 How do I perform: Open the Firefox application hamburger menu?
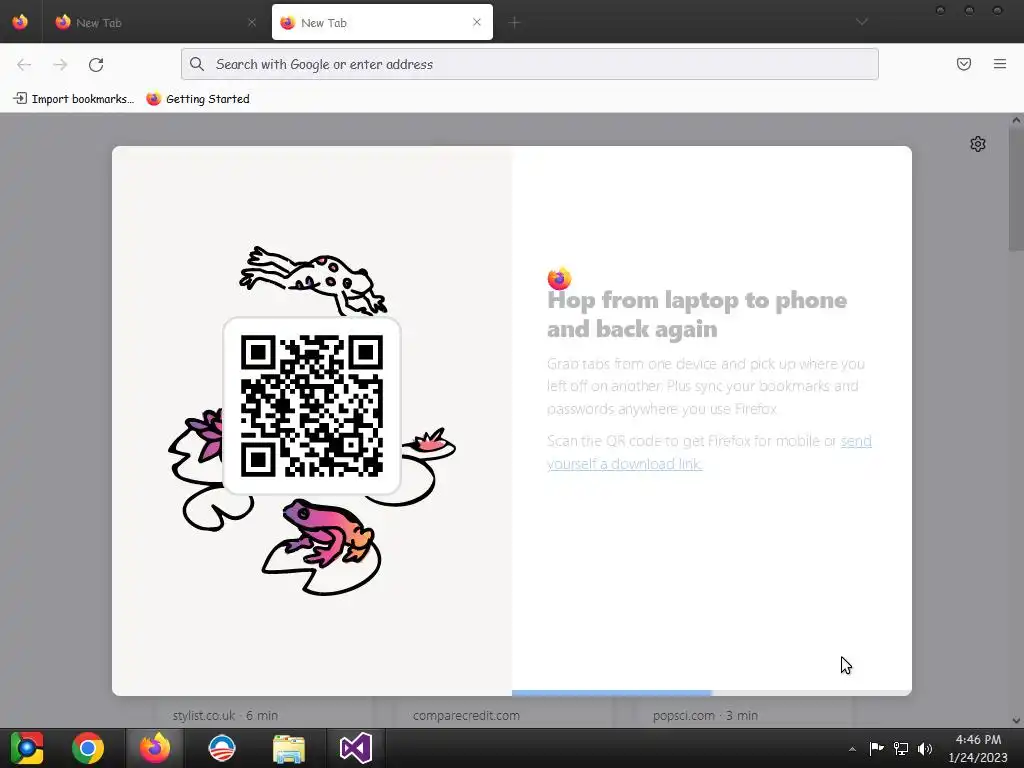click(x=1000, y=64)
